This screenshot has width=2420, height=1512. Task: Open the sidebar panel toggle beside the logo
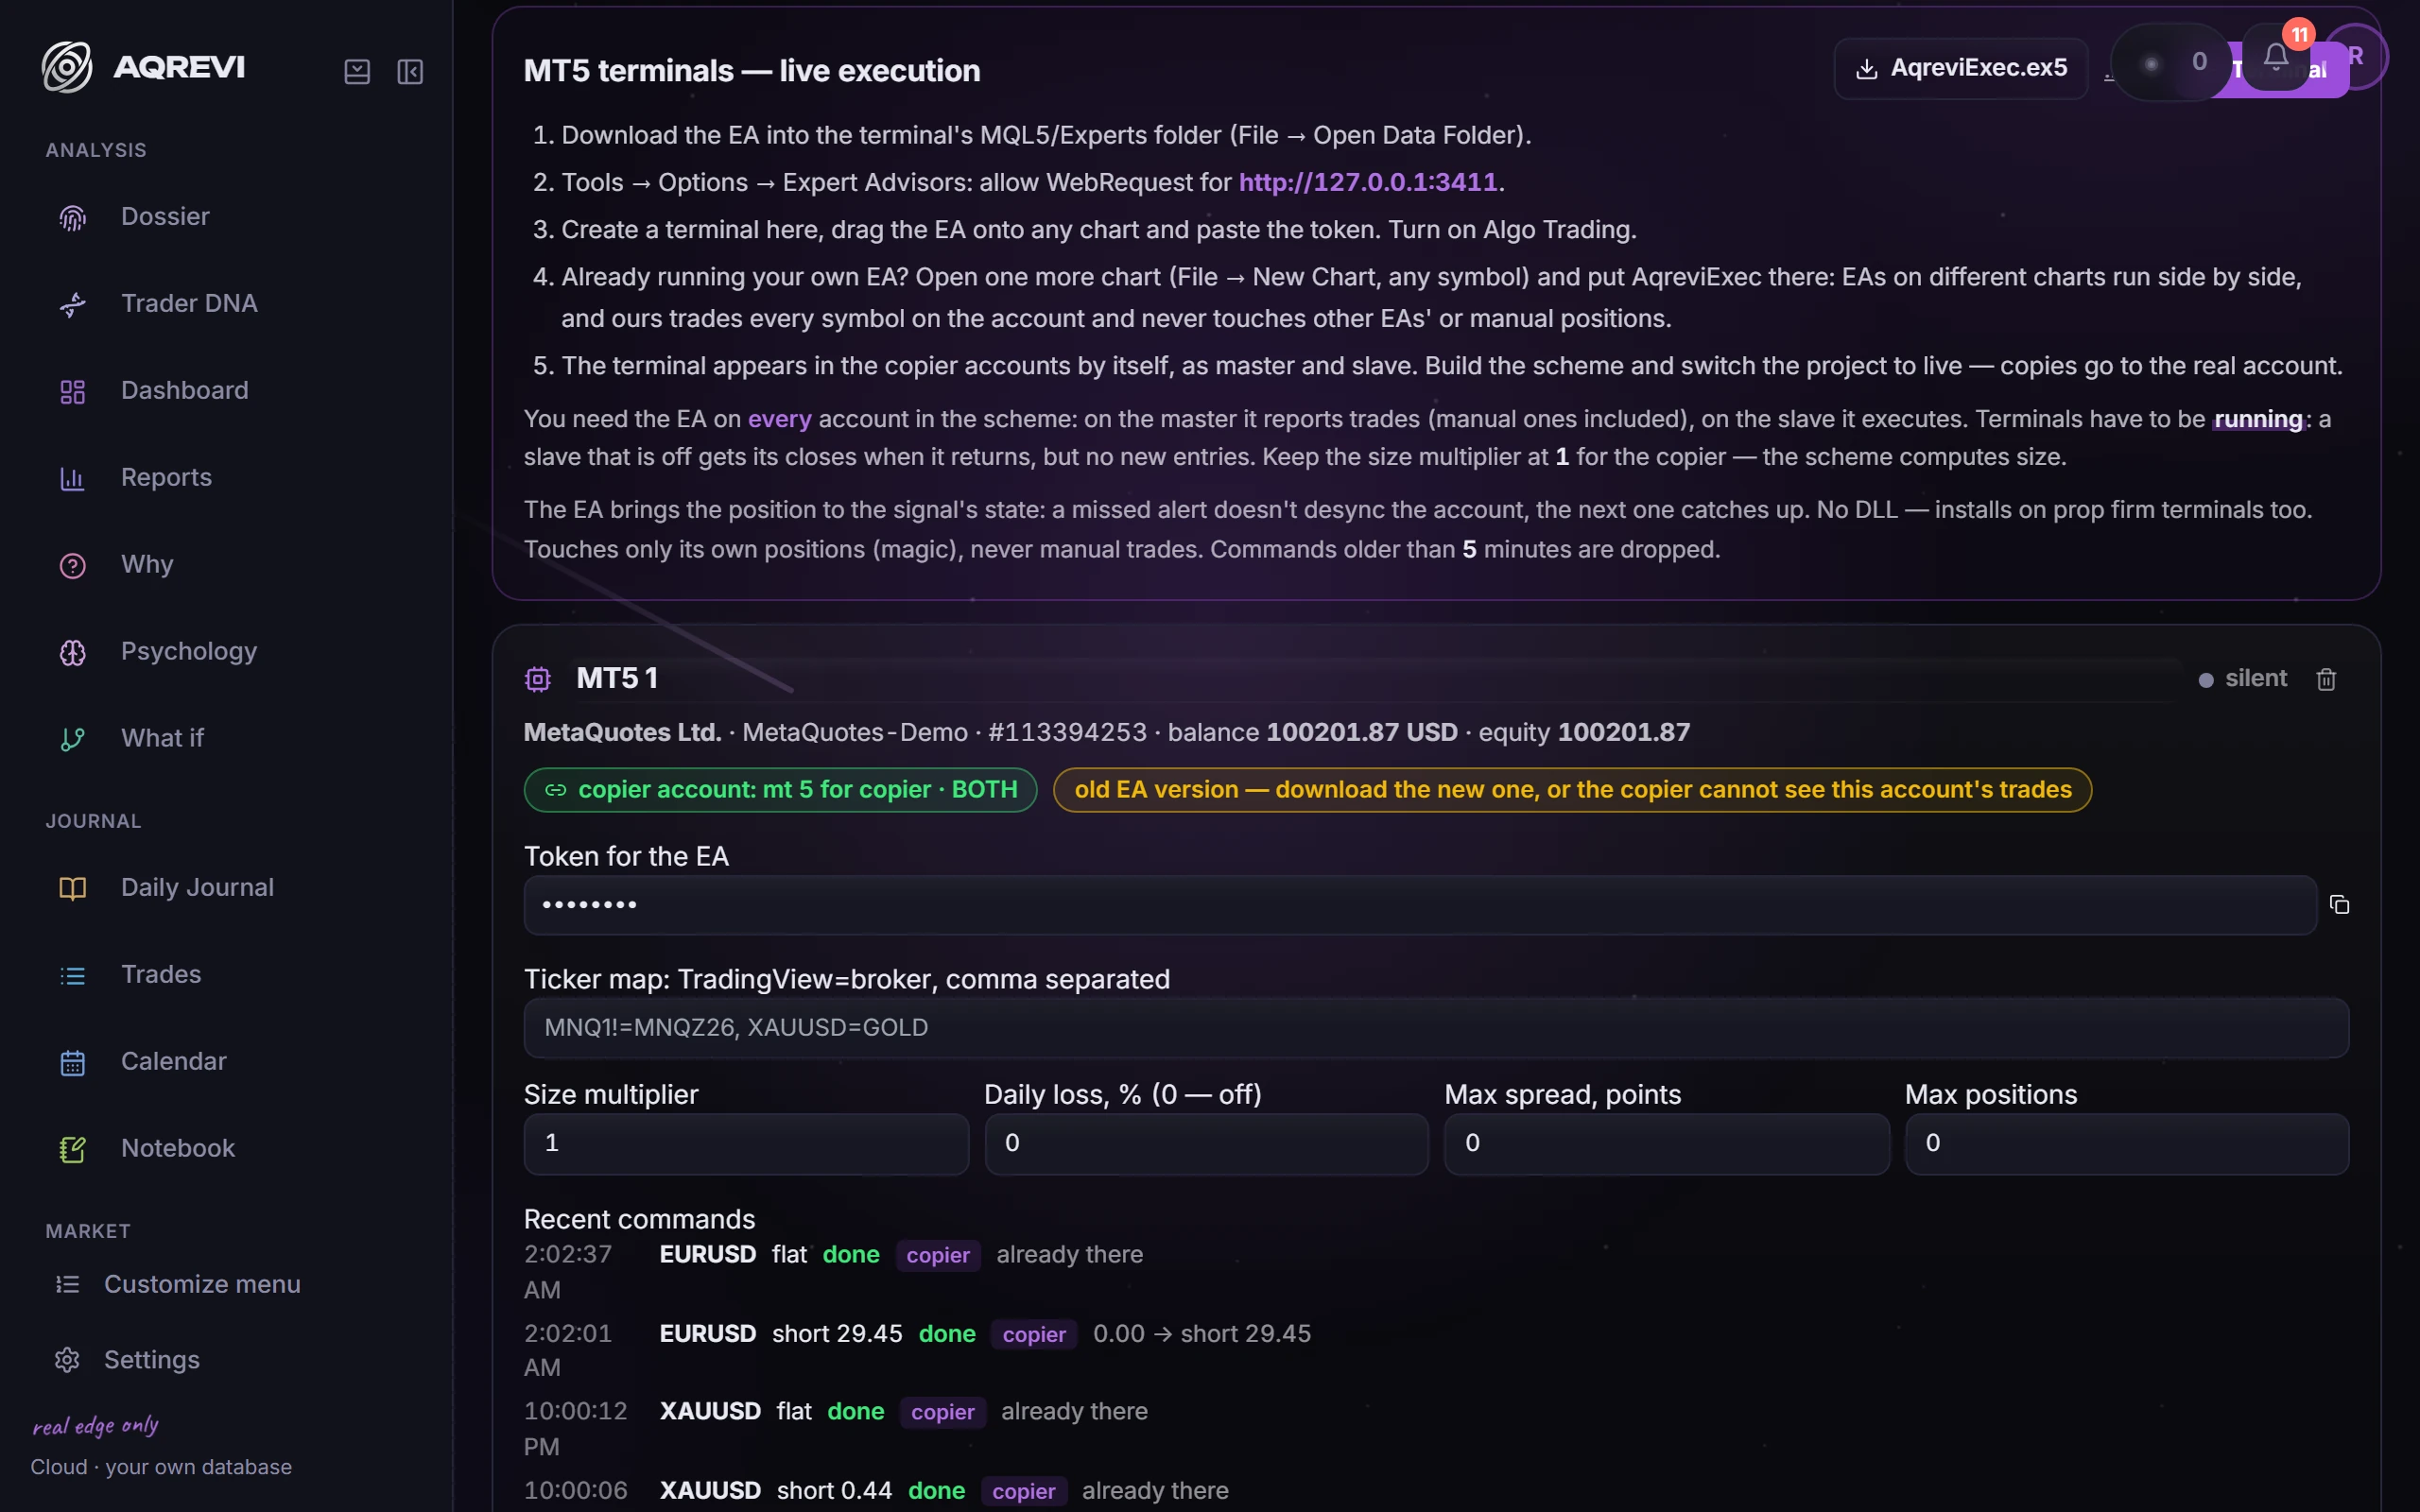357,71
